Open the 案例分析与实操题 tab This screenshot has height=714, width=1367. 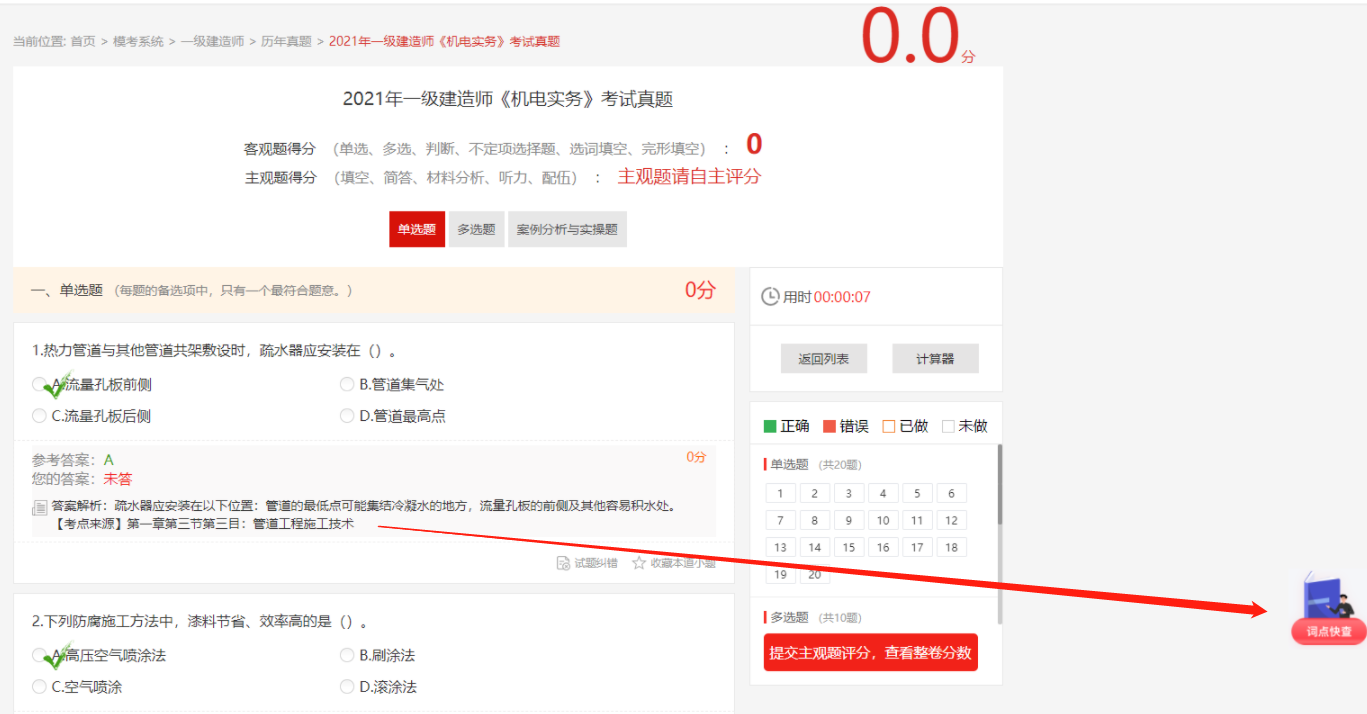coord(567,229)
